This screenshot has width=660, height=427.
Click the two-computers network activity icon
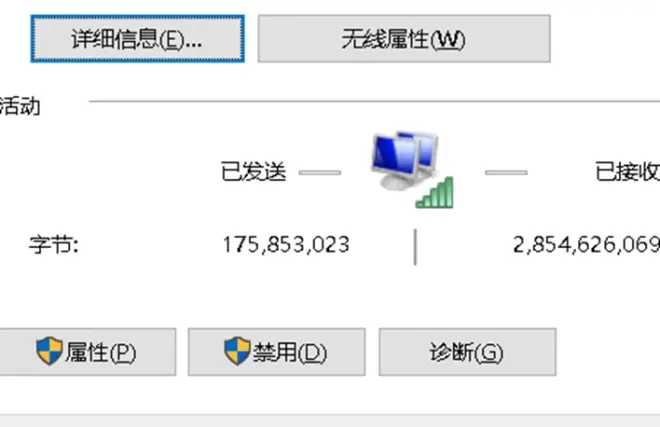412,169
